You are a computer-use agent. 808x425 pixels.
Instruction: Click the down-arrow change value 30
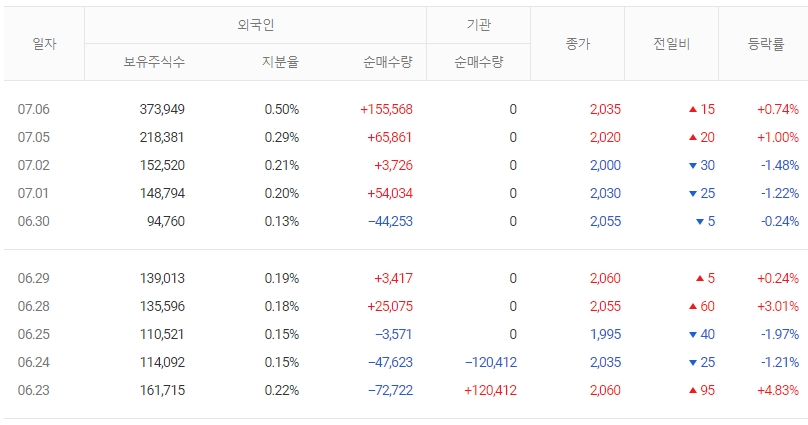(702, 165)
